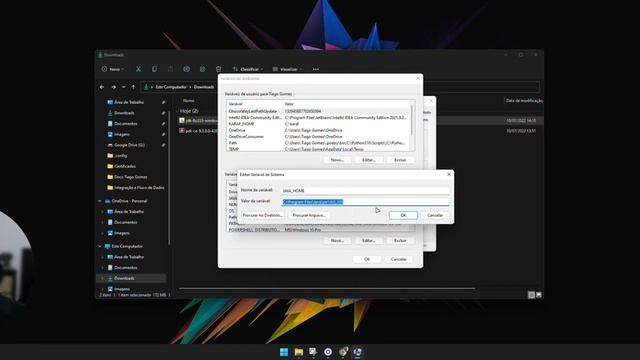Click the Valor column header in the user variables list
The image size is (640, 360).
[x=346, y=104]
